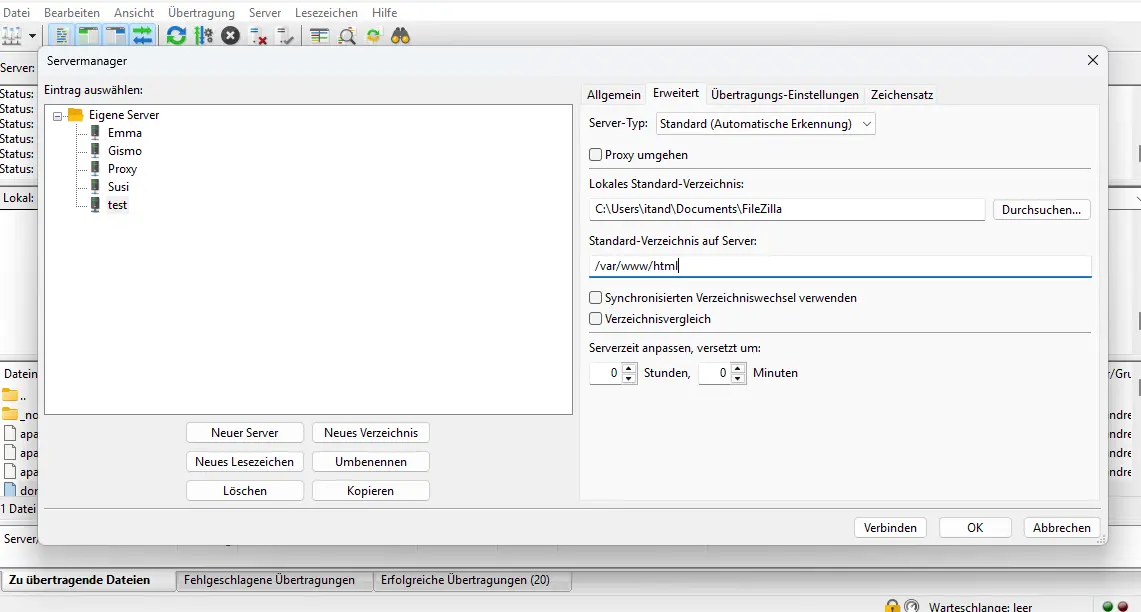Toggle the local directory tree icon

tap(89, 36)
